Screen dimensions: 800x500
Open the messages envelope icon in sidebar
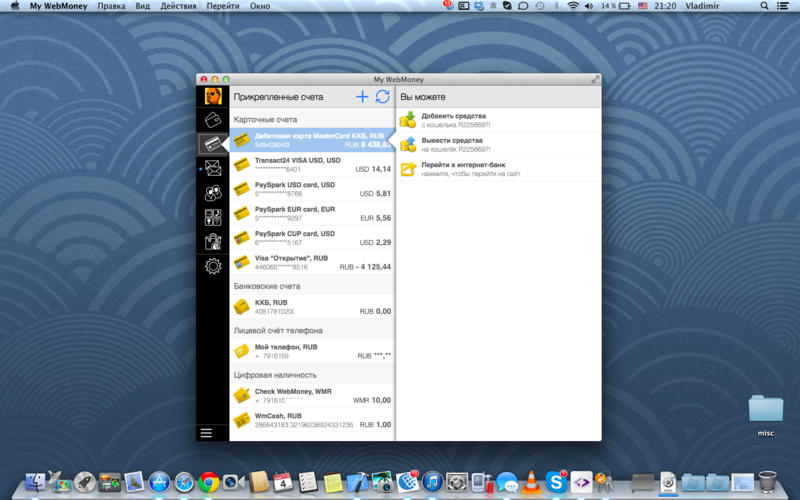click(x=213, y=168)
